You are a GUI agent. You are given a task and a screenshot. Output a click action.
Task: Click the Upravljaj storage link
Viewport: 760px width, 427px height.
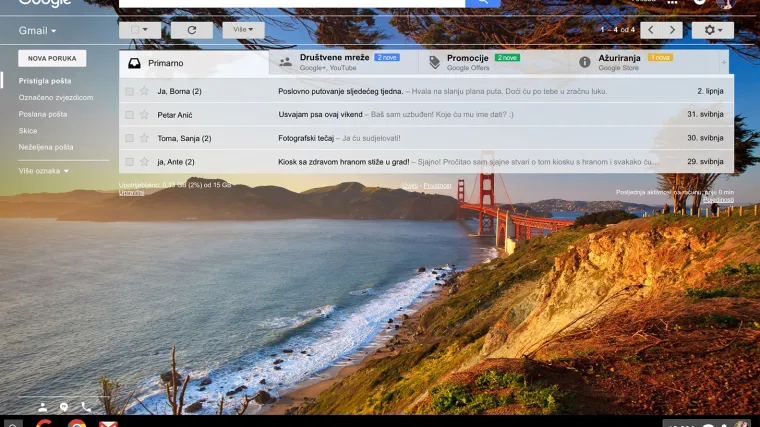131,193
